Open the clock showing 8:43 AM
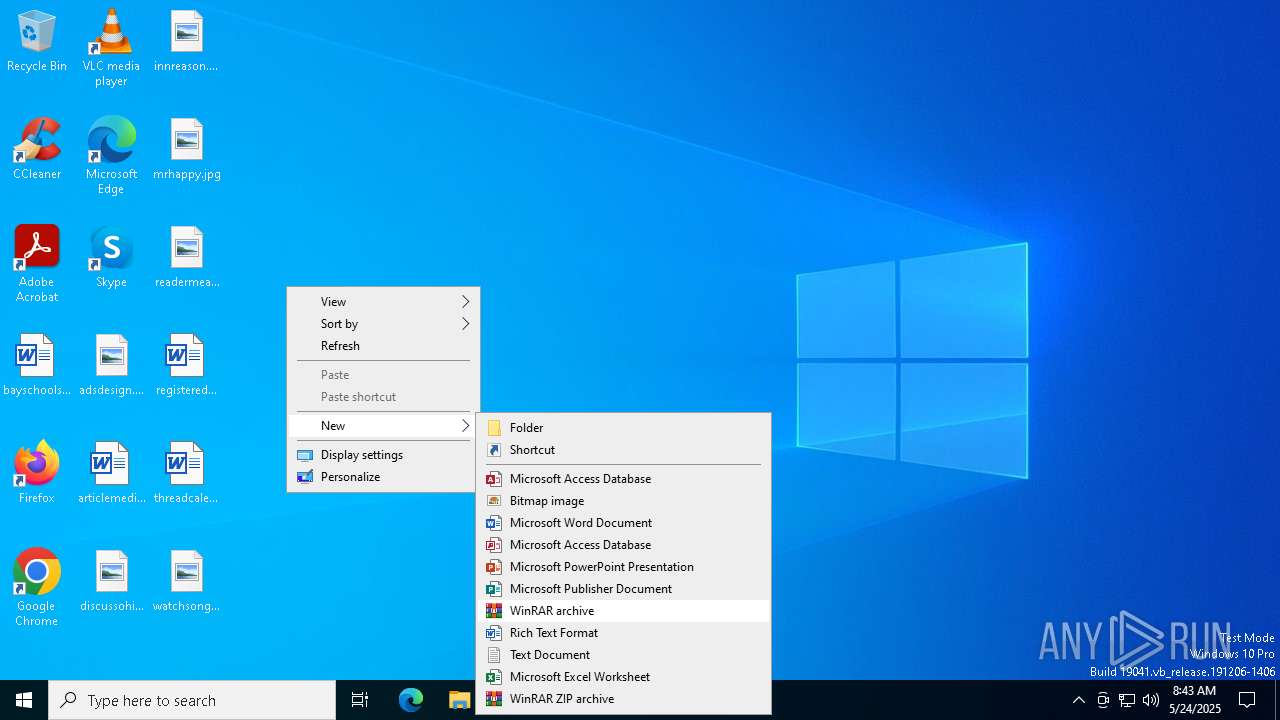 (1194, 700)
